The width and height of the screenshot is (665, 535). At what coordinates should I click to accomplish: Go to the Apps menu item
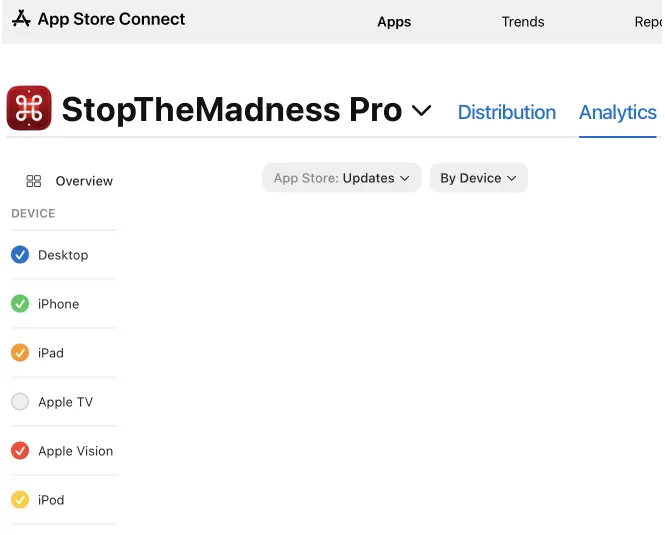[x=394, y=22]
